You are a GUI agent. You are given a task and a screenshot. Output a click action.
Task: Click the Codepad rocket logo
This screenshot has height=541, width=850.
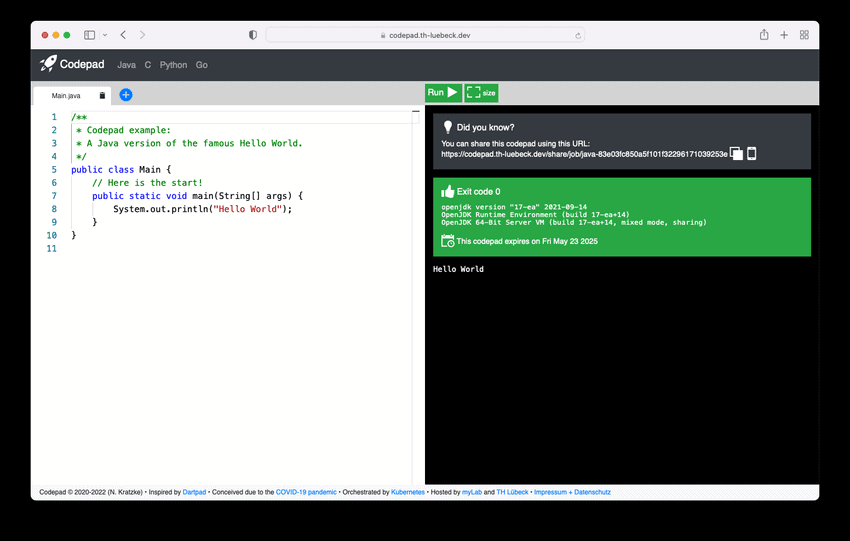[x=48, y=64]
